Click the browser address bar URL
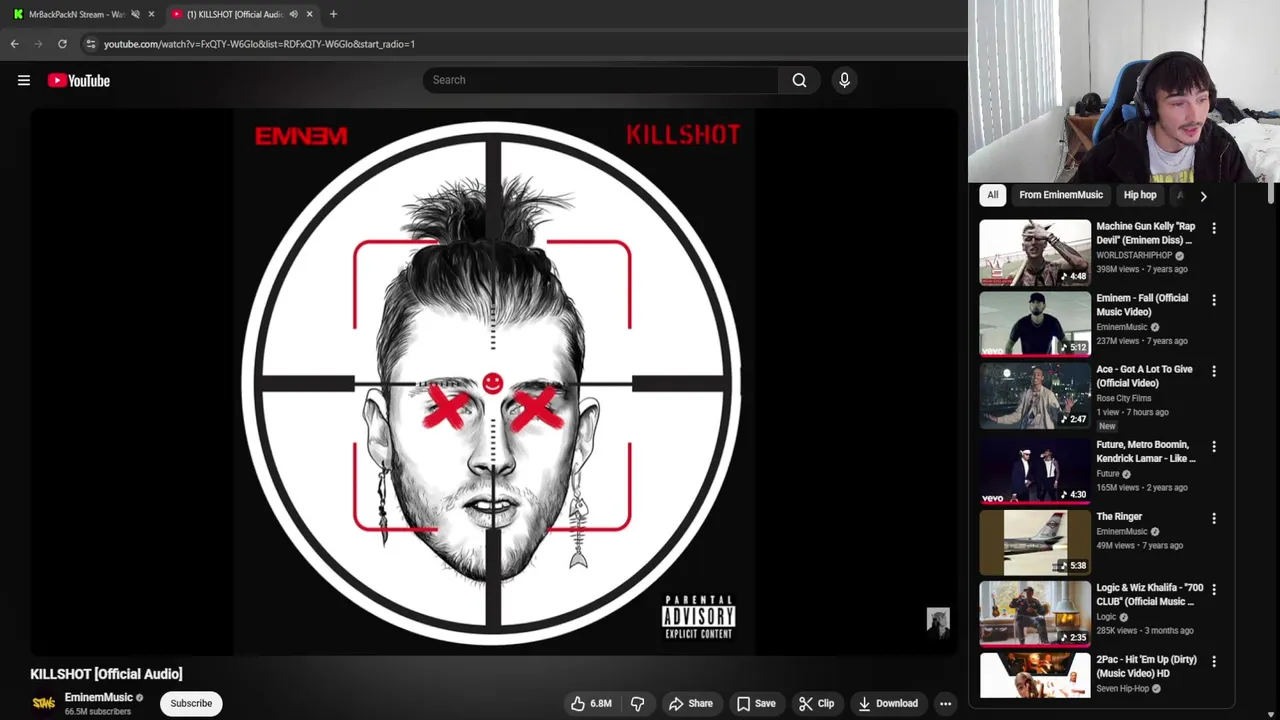 pos(259,44)
